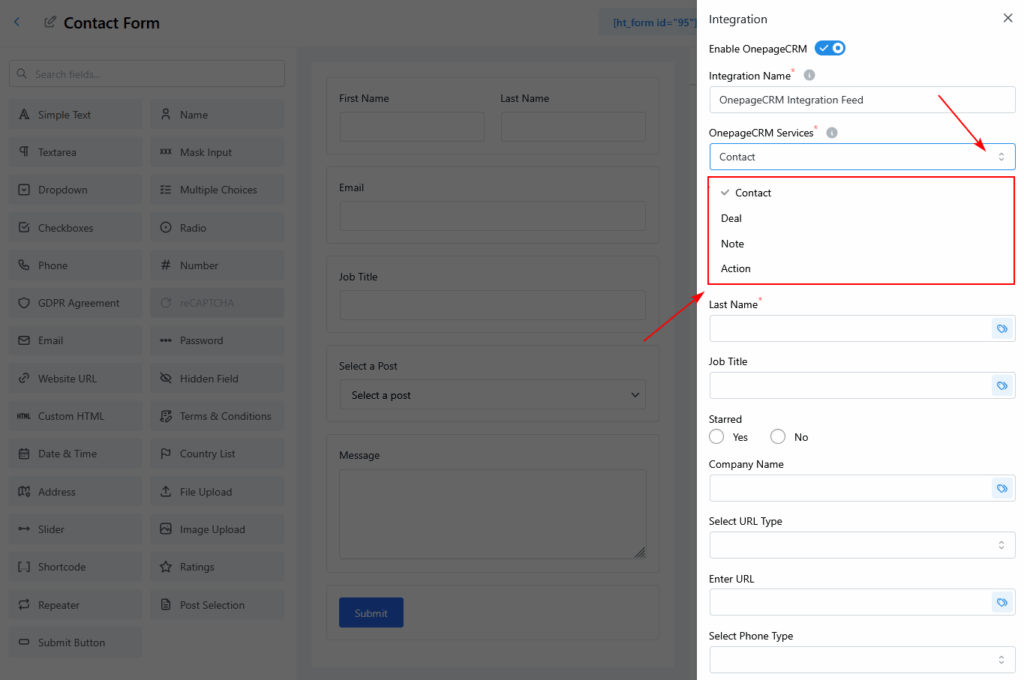Click the tag icon in Enter URL field
Viewport: 1024px width, 680px height.
(x=1001, y=602)
